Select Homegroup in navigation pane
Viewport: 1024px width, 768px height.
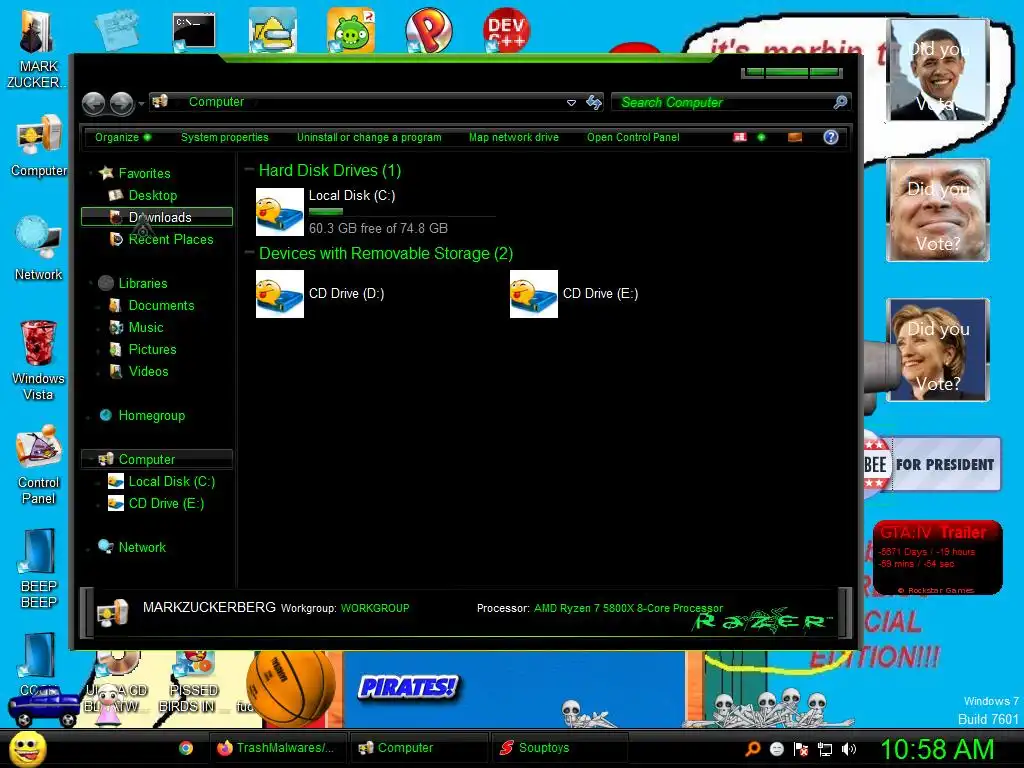pos(152,416)
